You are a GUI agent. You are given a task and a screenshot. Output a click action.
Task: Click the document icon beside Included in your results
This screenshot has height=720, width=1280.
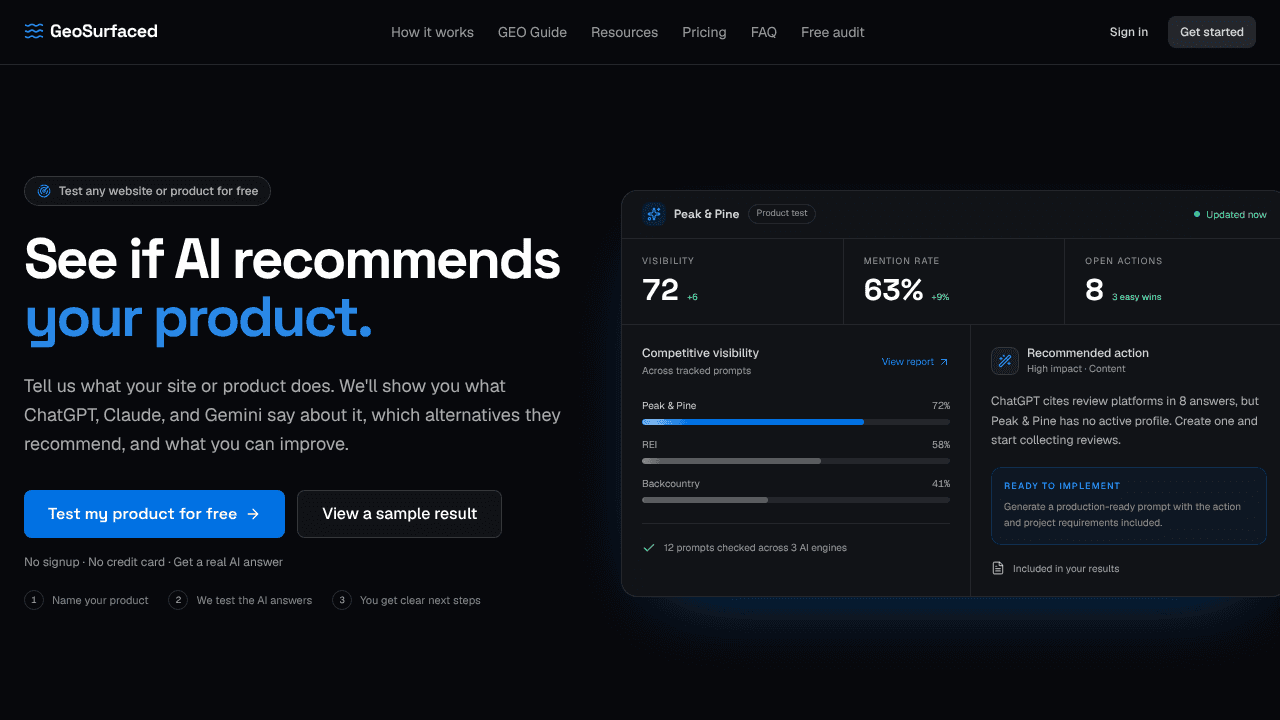(998, 568)
